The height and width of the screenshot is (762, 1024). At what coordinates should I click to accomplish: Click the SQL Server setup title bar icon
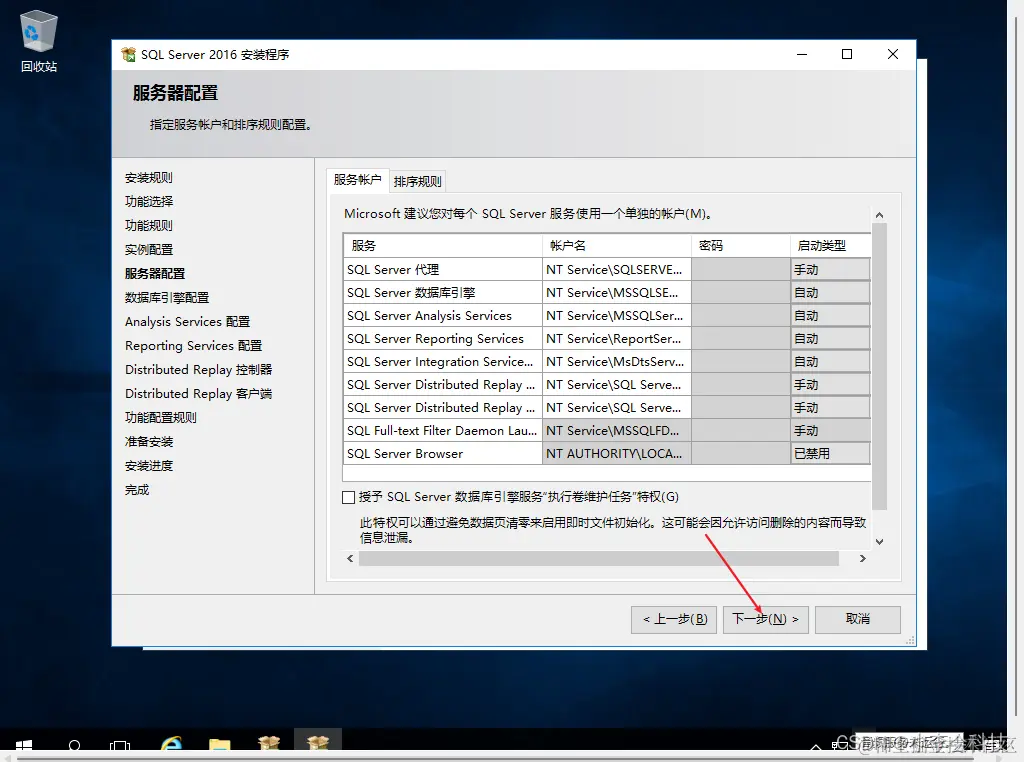pos(129,54)
